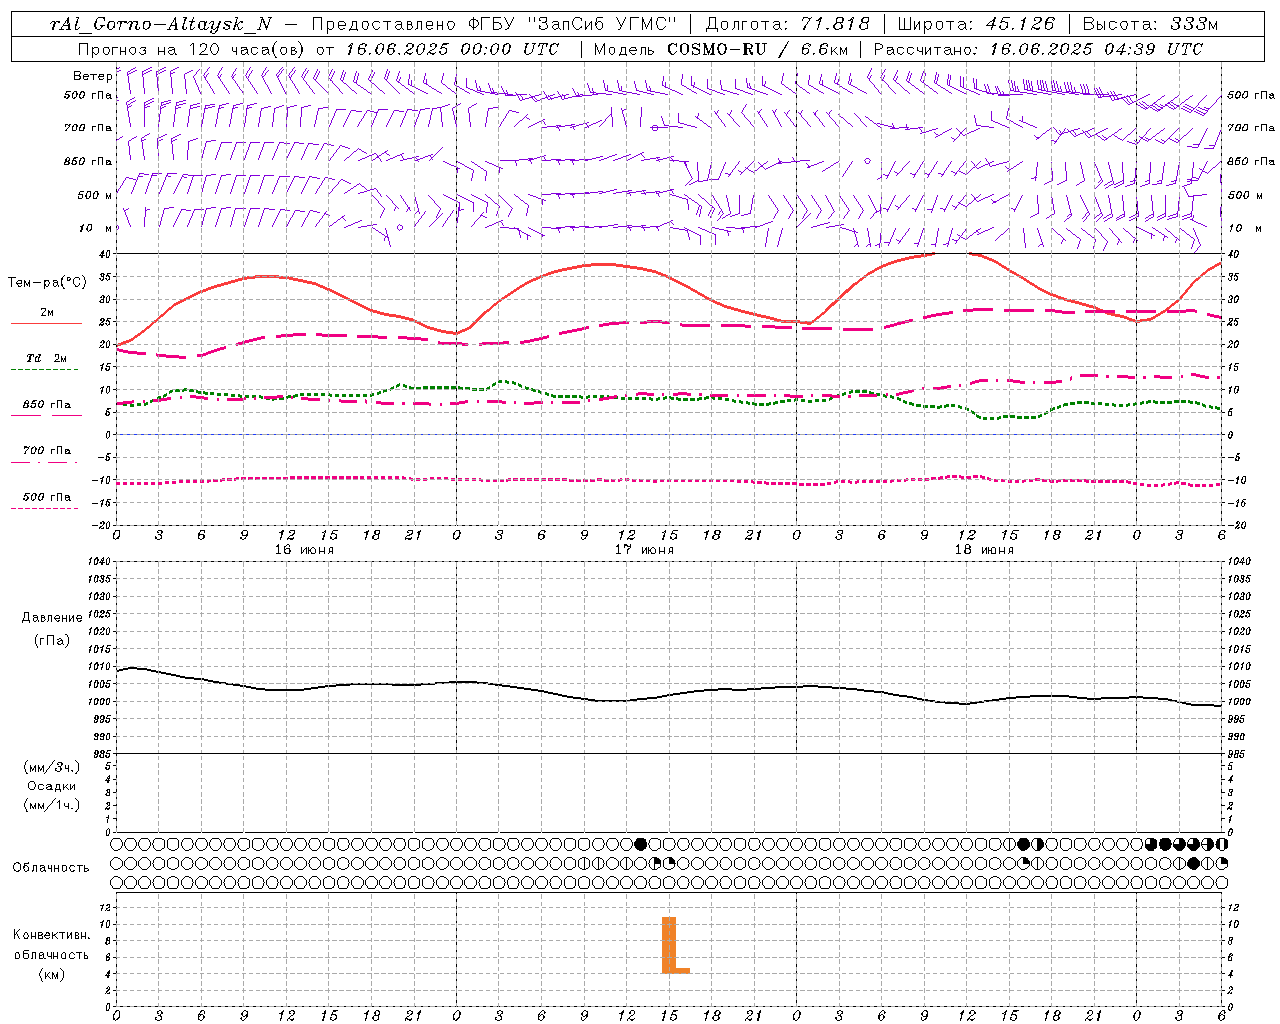Click the Осадки panel label
Screen dimensions: 1280x1024
pyautogui.click(x=52, y=786)
